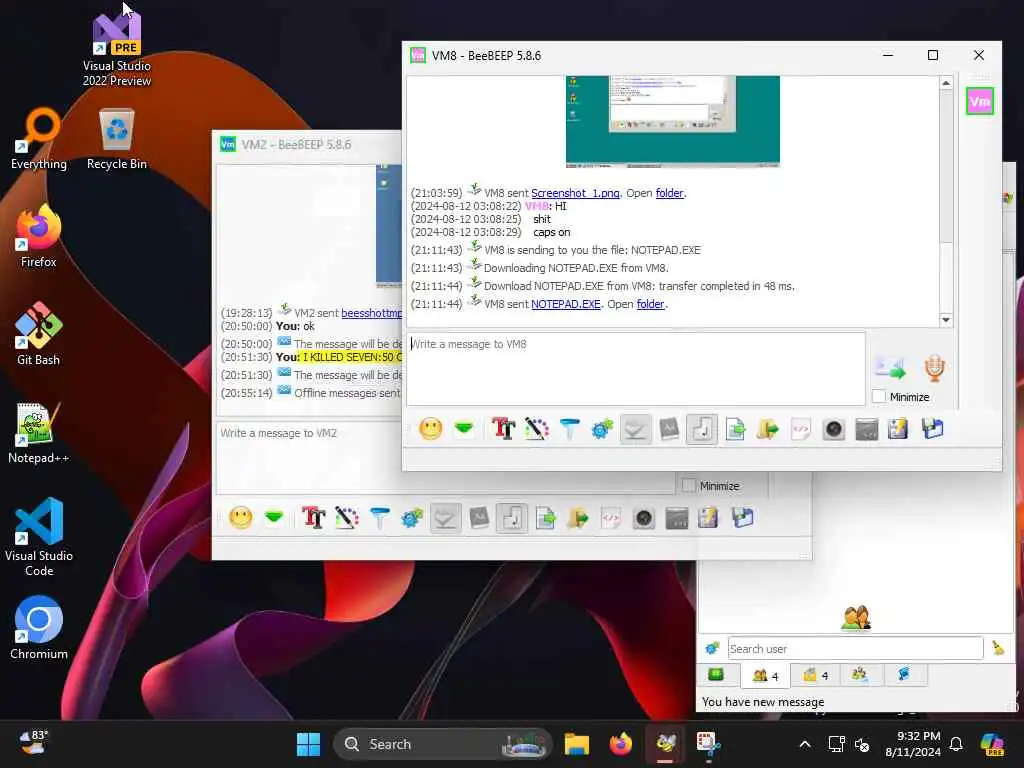The height and width of the screenshot is (768, 1024).
Task: Click the blue floppy disk icon in VM2 toolbar
Action: click(743, 518)
